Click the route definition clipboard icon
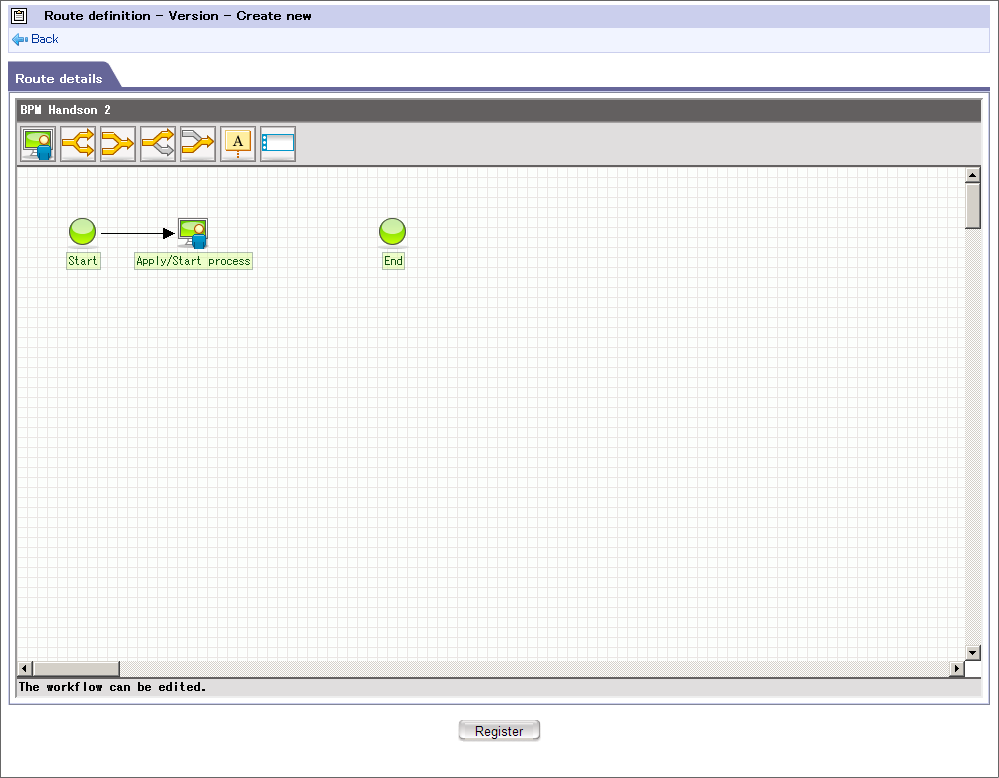The image size is (999, 778). pos(19,16)
